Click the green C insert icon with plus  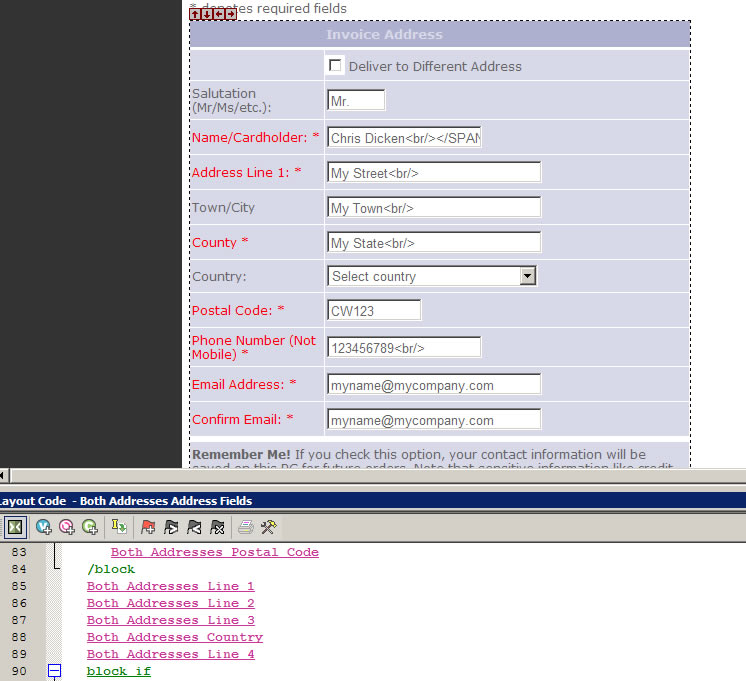(90, 526)
